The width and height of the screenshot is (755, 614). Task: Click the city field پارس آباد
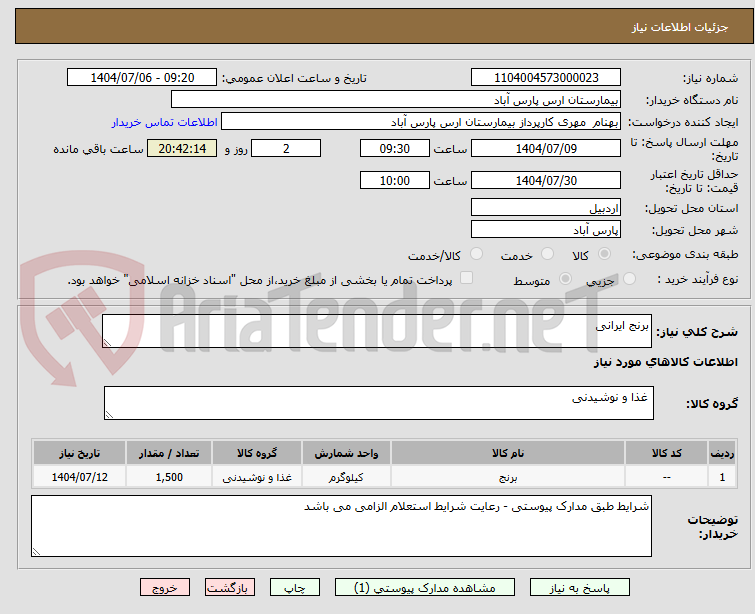(546, 230)
